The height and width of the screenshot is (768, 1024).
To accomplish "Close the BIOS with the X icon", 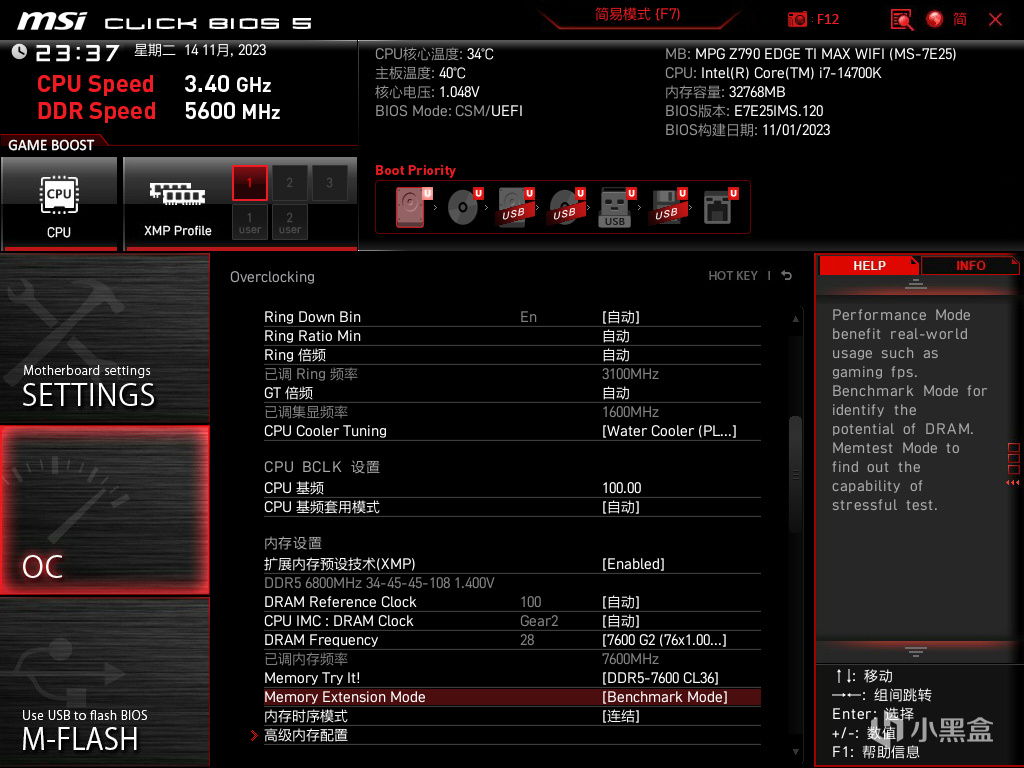I will click(x=995, y=20).
